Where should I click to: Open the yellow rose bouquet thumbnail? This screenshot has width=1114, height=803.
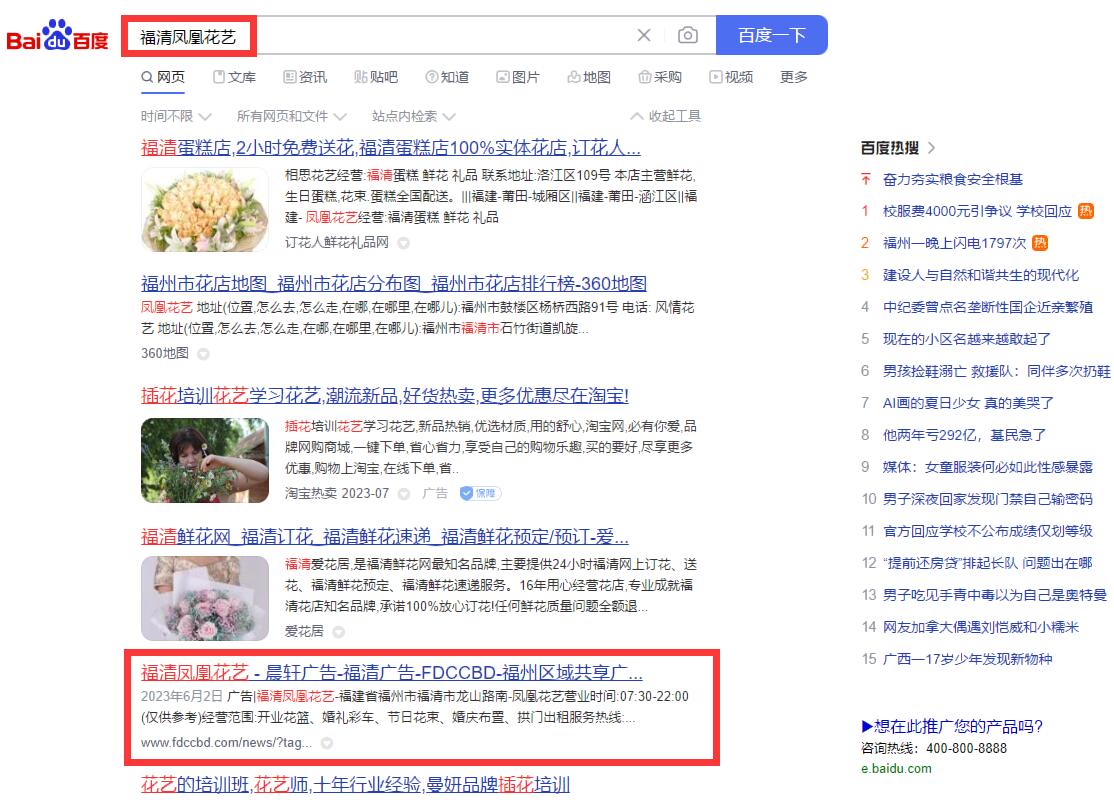(205, 210)
